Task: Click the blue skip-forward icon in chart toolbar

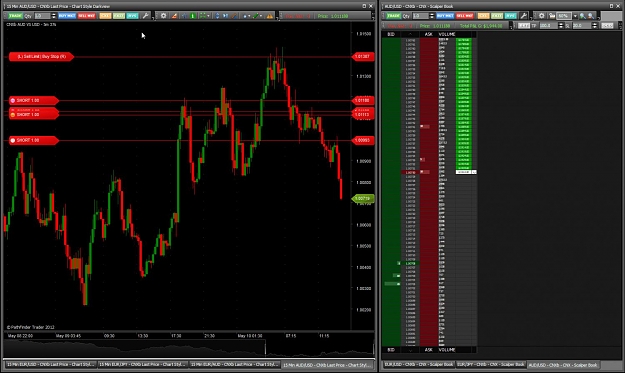Action: (226, 16)
